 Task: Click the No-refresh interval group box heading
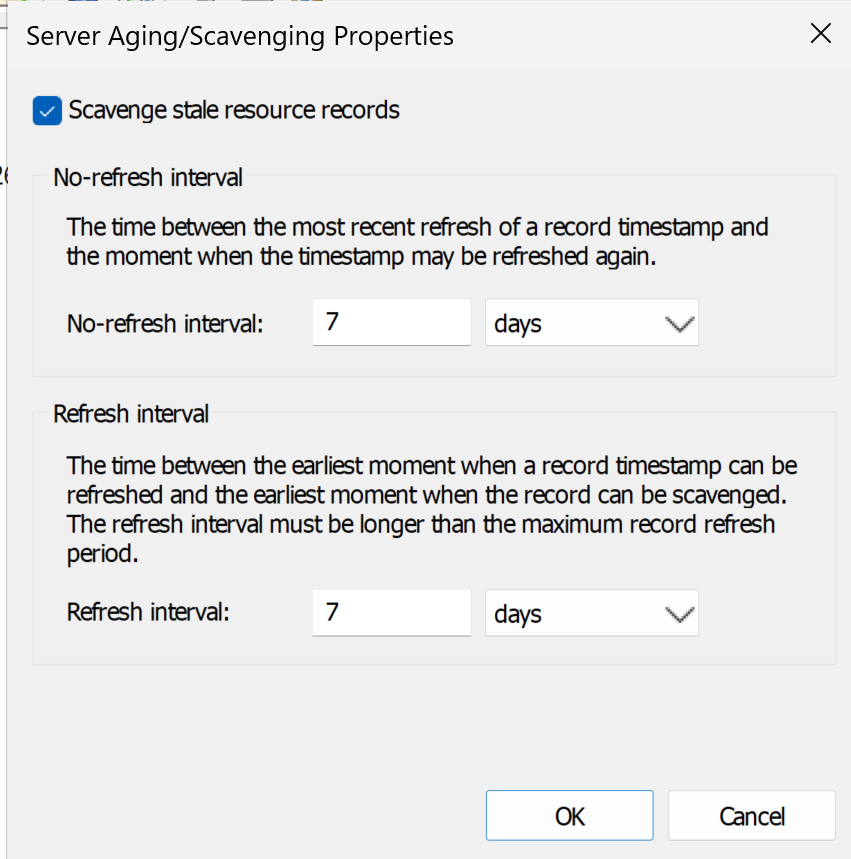[148, 177]
